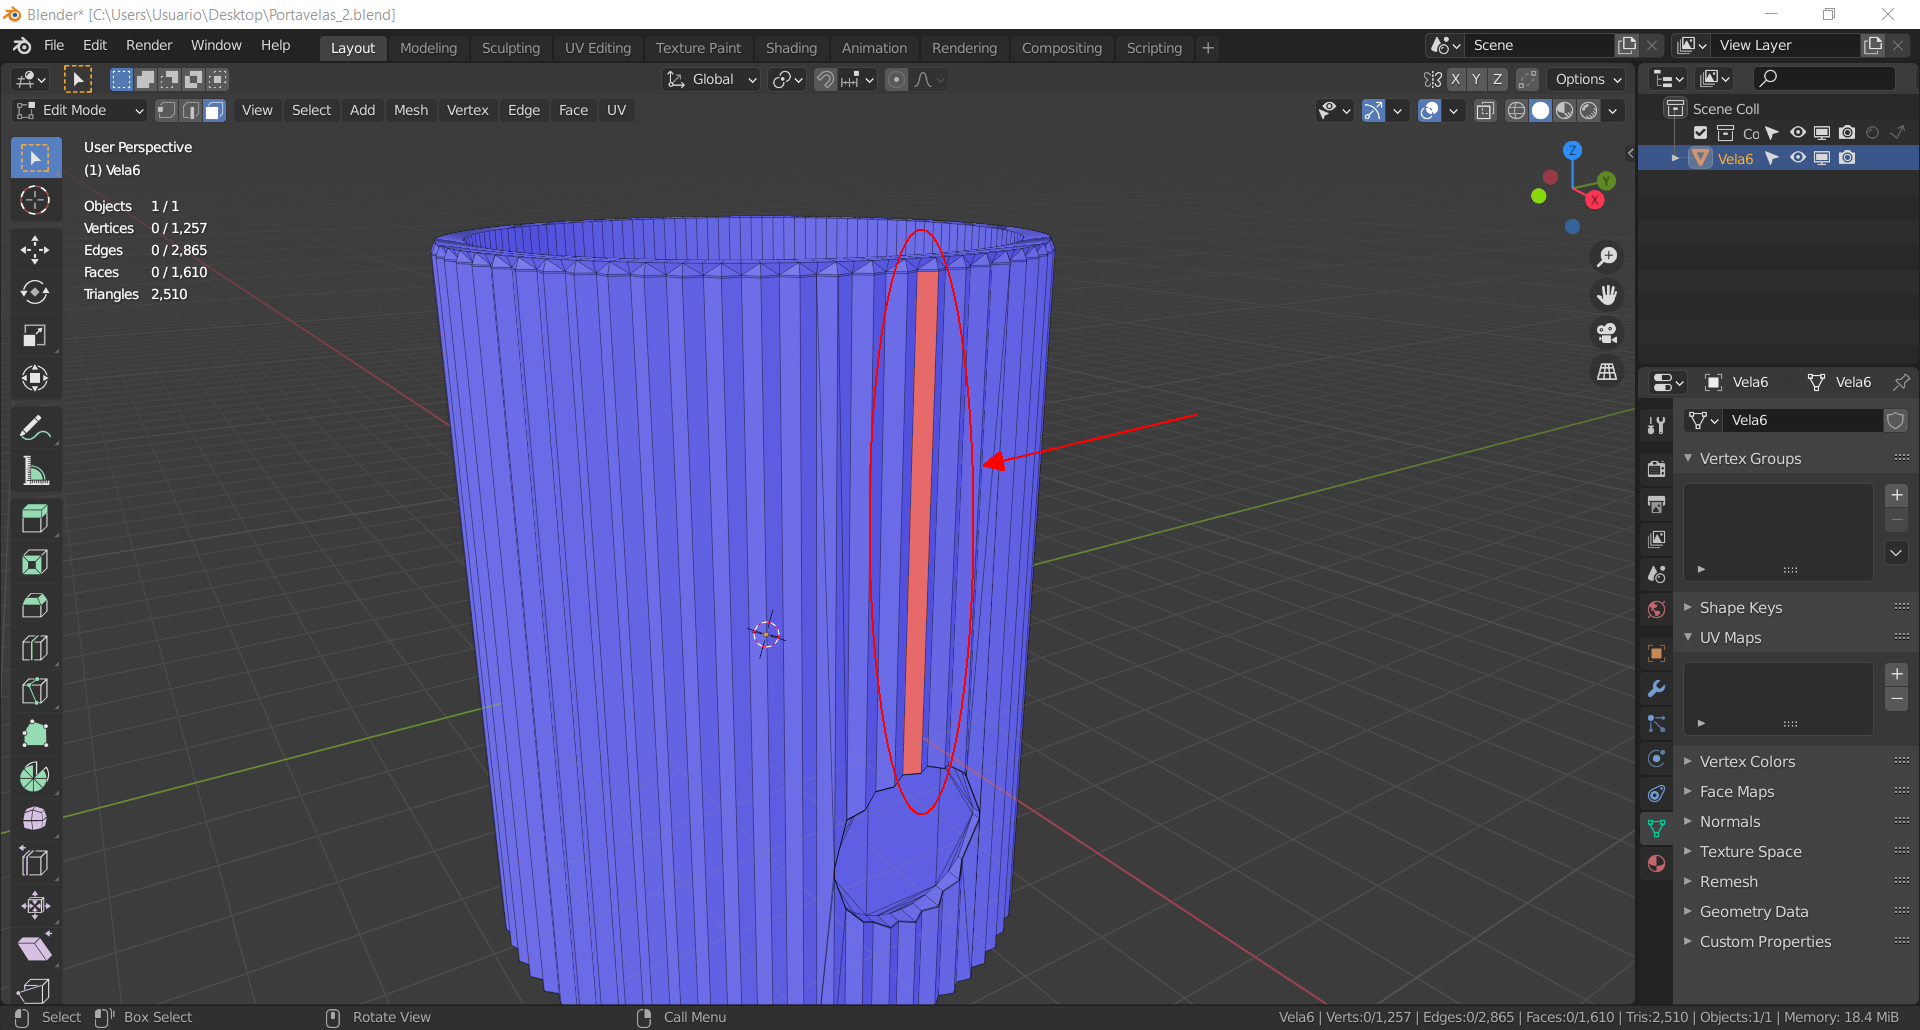Open the Render menu
1920x1030 pixels.
click(149, 46)
